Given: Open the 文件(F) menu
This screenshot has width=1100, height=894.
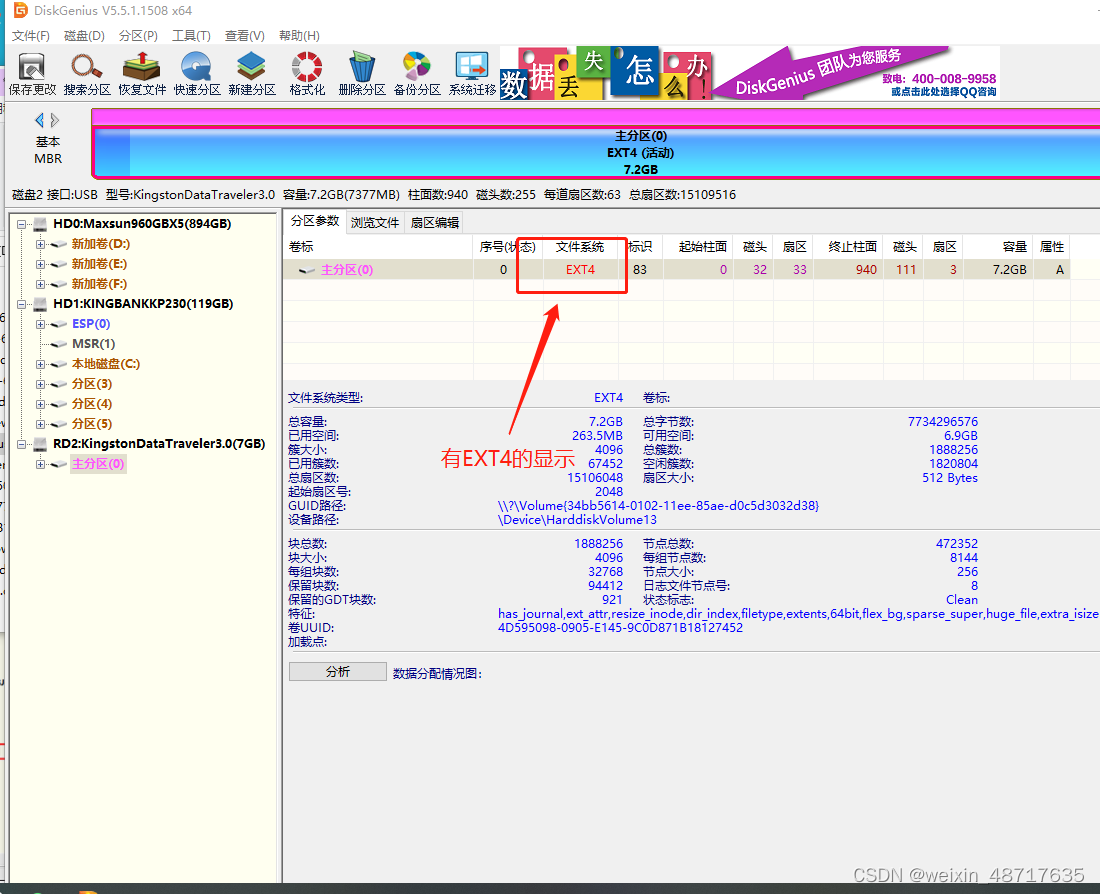Looking at the screenshot, I should (x=31, y=36).
